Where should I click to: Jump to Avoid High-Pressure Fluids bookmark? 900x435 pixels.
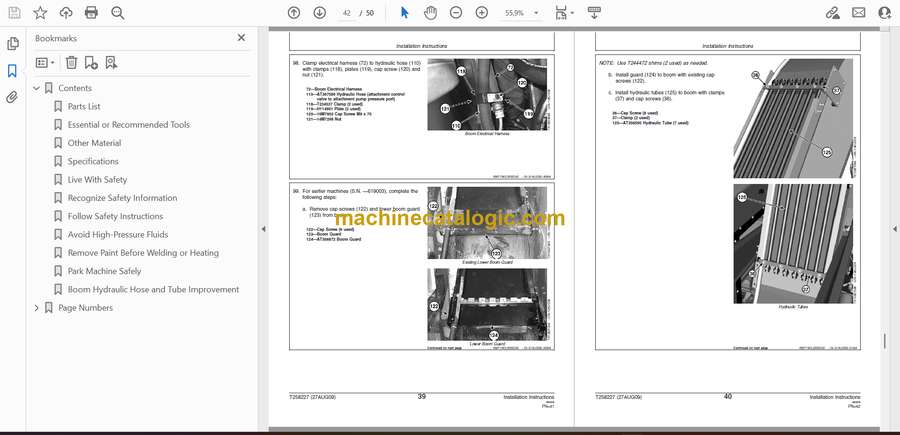[x=117, y=234]
